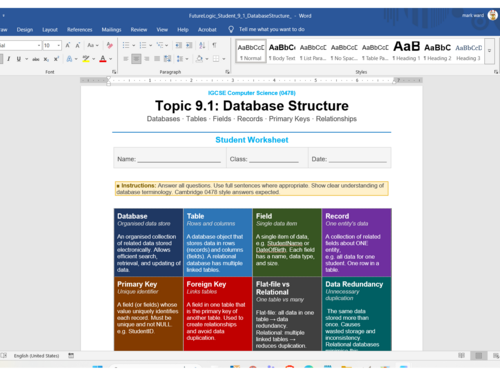The width and height of the screenshot is (500, 375).
Task: Insert a bullet list
Action: 126,45
